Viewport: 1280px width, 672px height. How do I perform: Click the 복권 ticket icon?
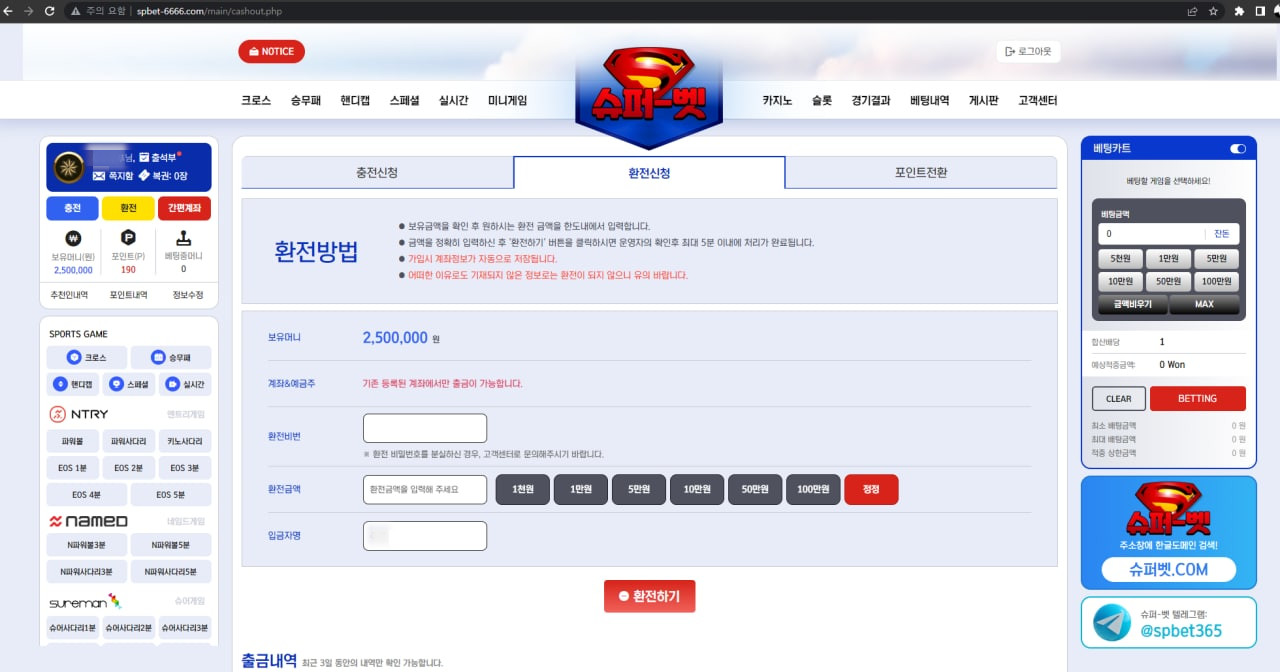click(x=144, y=175)
